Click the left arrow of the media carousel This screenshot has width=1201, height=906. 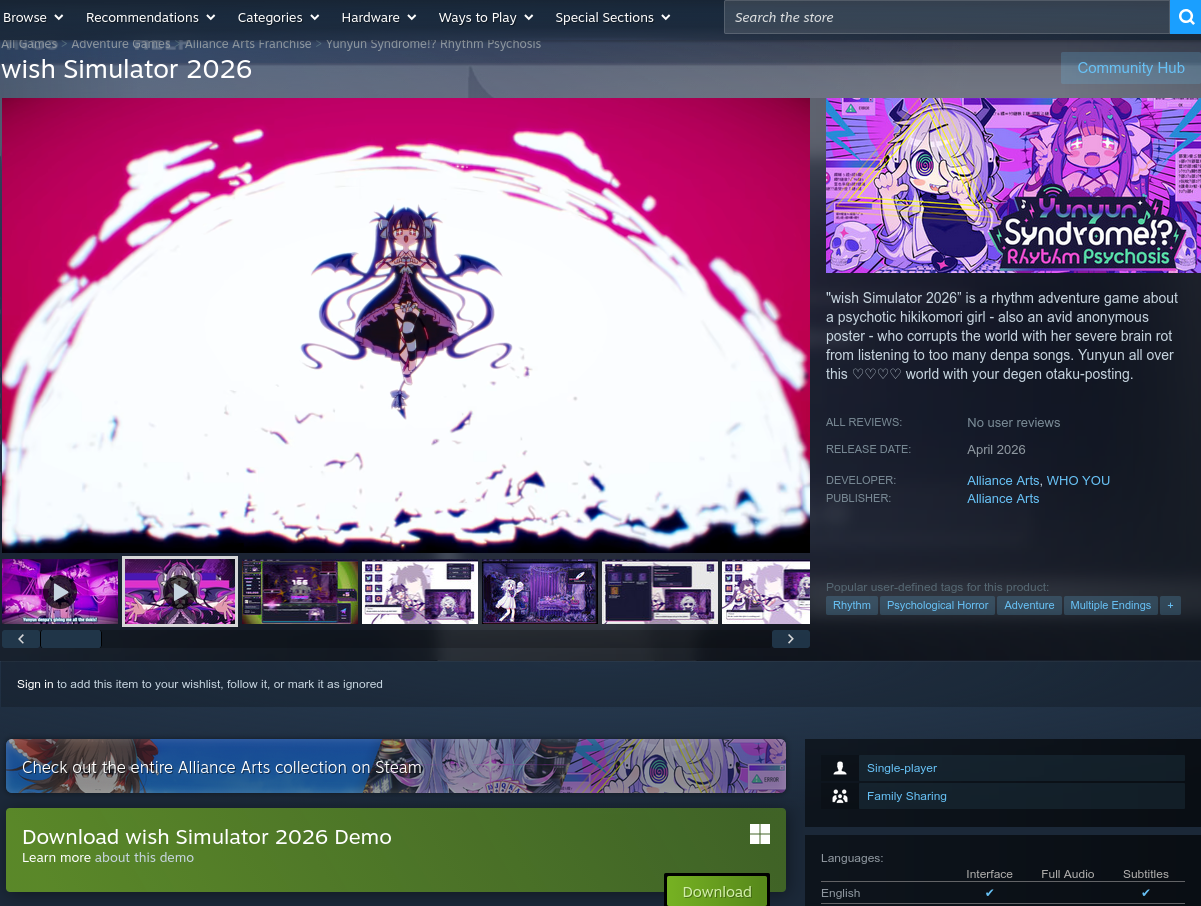[x=20, y=638]
